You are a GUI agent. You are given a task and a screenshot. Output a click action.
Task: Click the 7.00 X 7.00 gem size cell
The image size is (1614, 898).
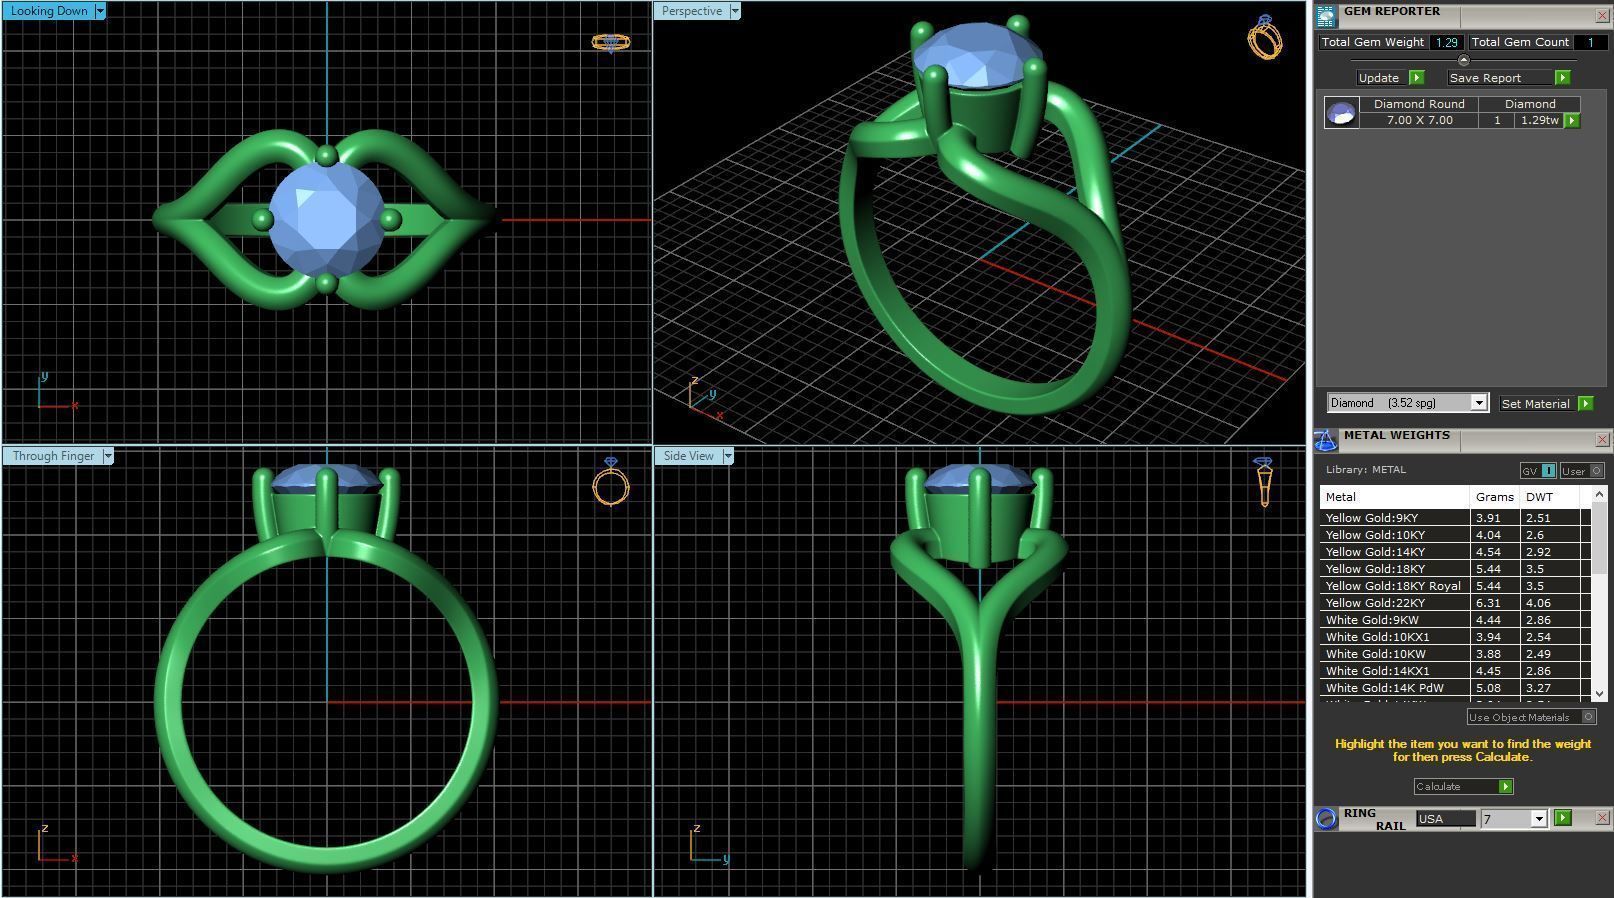[1419, 120]
